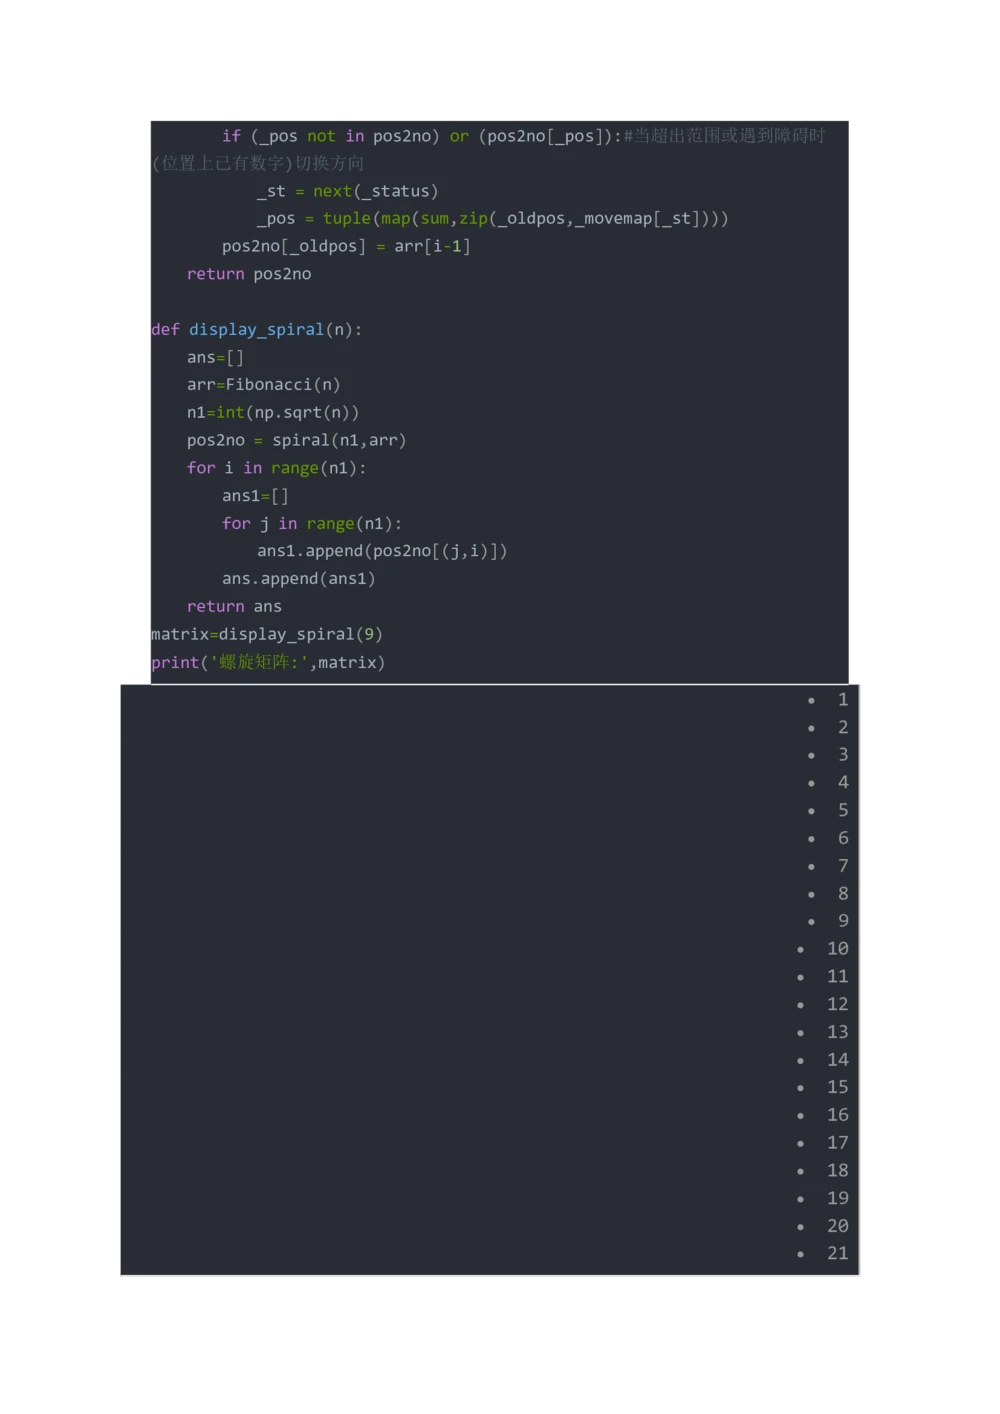Click the 'ans1.append(pos2no[(j,i)])' line

(x=382, y=551)
